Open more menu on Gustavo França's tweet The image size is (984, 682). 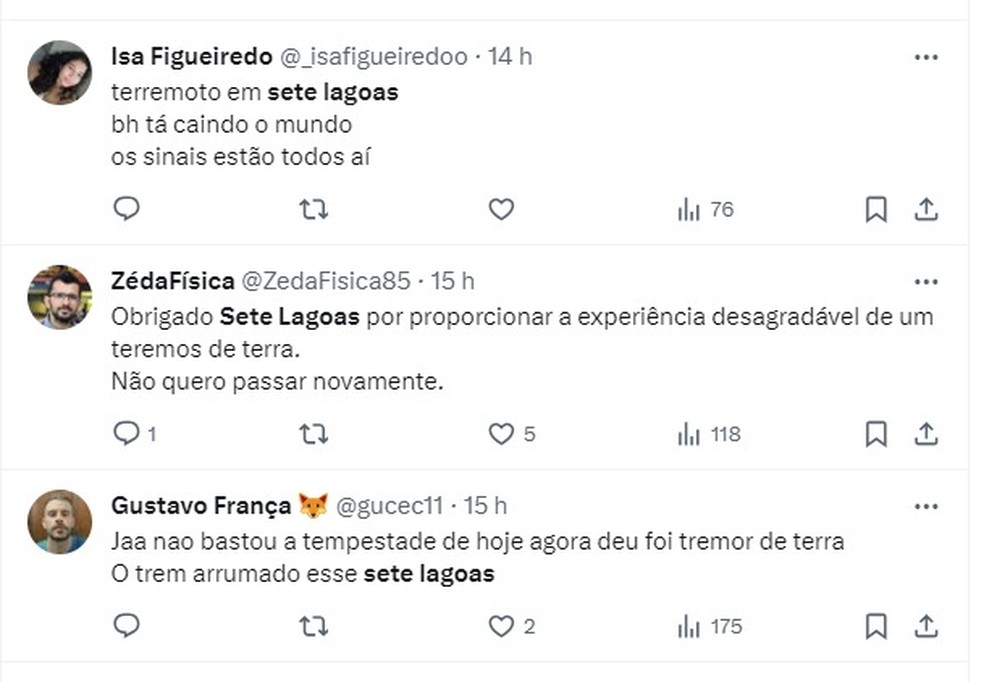(x=926, y=507)
